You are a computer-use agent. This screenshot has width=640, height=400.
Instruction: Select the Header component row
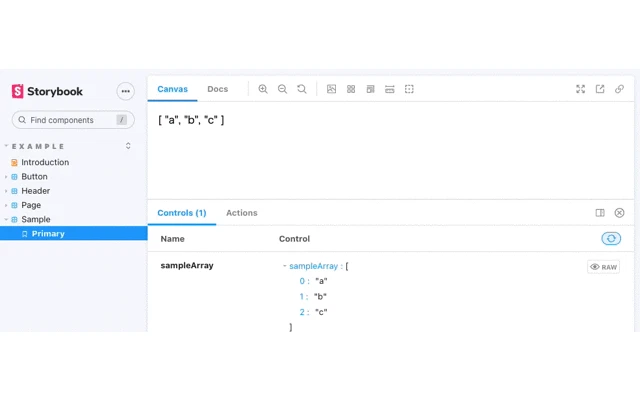click(36, 191)
